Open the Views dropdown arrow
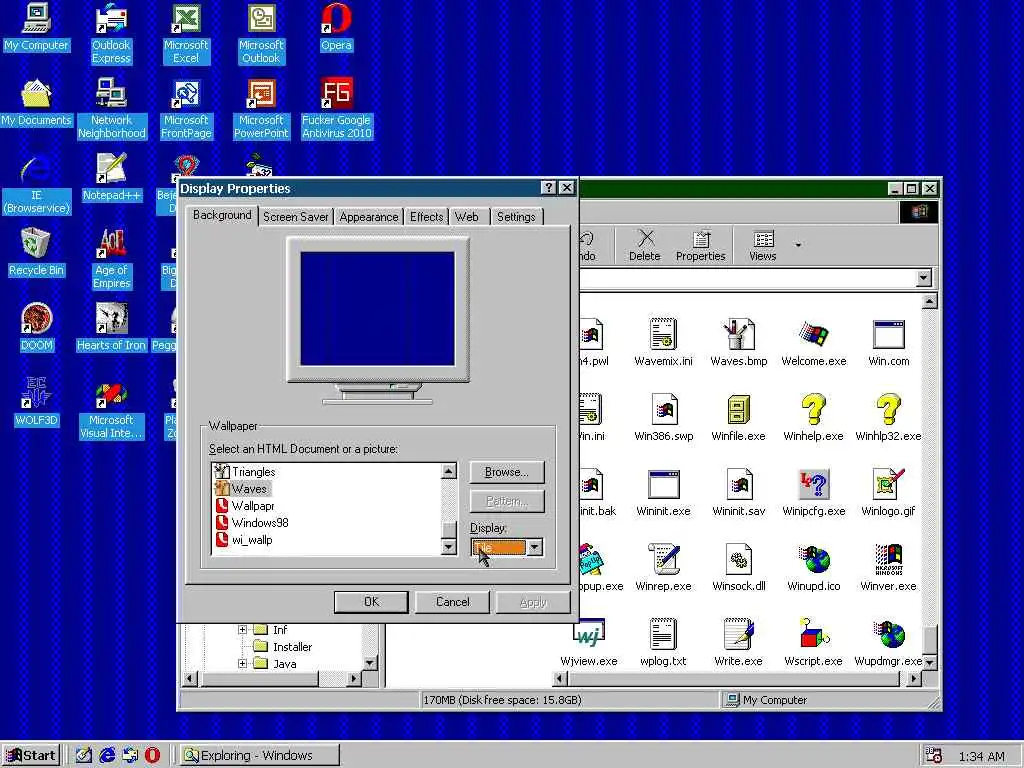Screen dimensions: 1024x768 coord(798,246)
